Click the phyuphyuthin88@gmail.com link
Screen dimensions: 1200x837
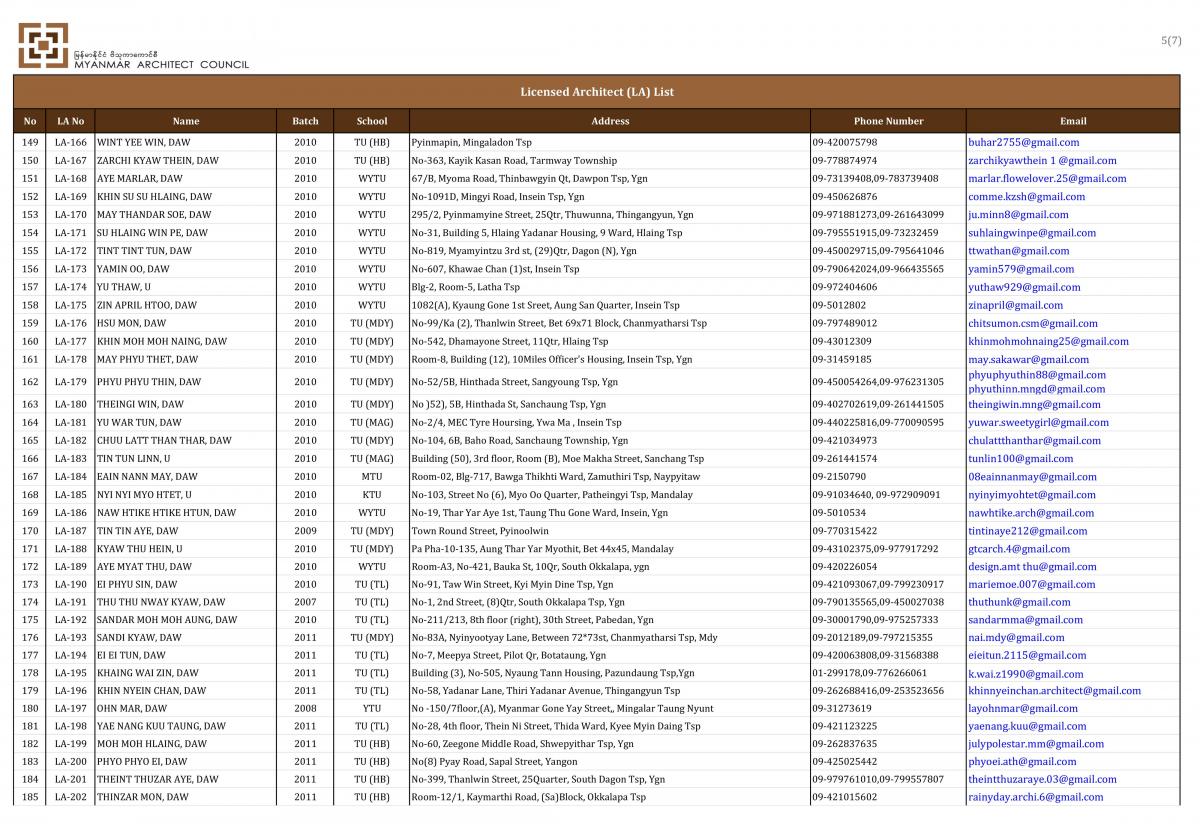coord(1037,375)
